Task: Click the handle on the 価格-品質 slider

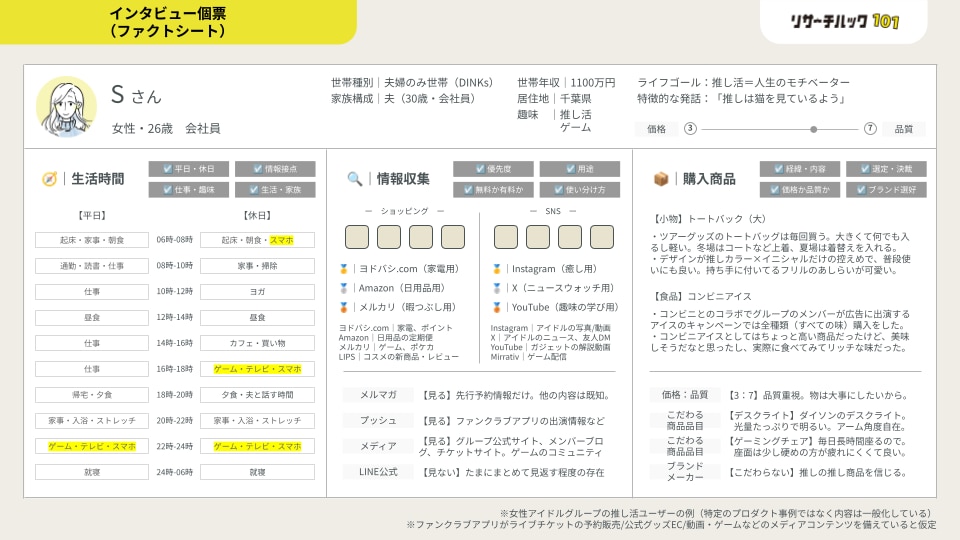Action: click(813, 129)
